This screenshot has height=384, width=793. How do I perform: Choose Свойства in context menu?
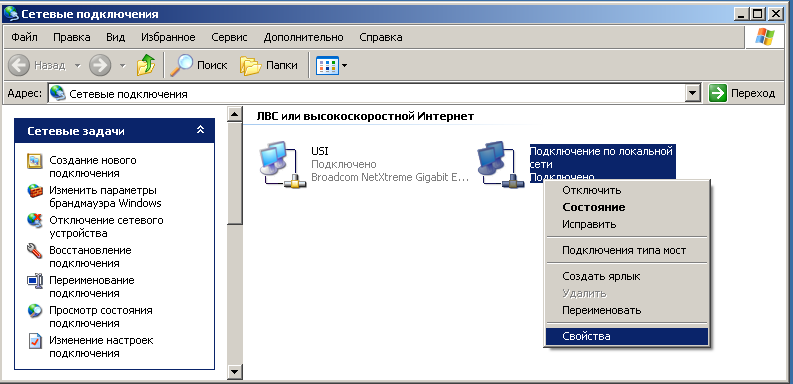pos(627,336)
